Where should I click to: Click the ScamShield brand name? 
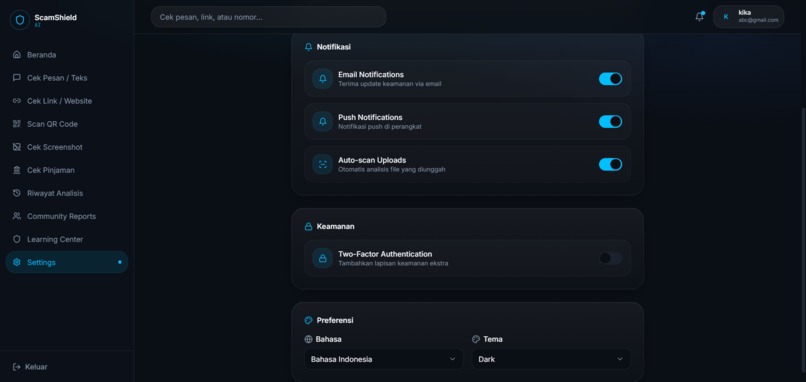pyautogui.click(x=56, y=17)
